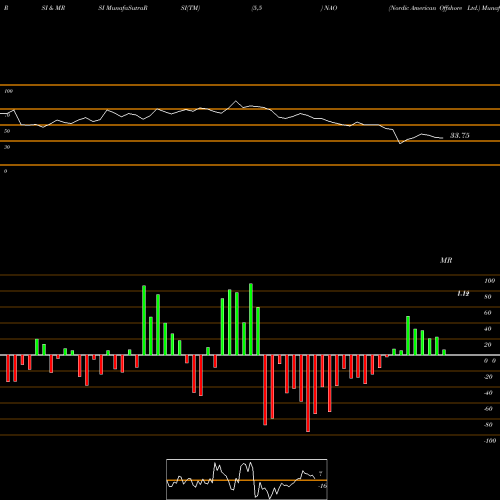
Task: Click the RSI line peak above 70 band
Action: [x=236, y=101]
